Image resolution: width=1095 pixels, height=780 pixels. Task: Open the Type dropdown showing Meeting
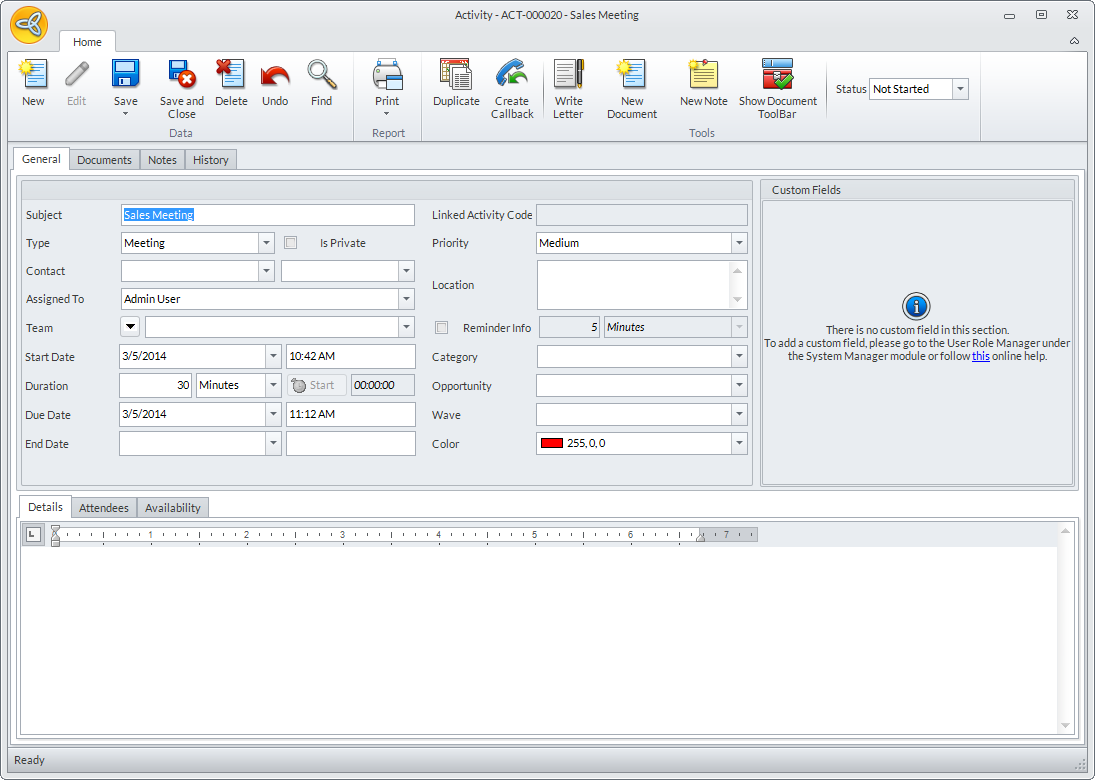tap(266, 243)
